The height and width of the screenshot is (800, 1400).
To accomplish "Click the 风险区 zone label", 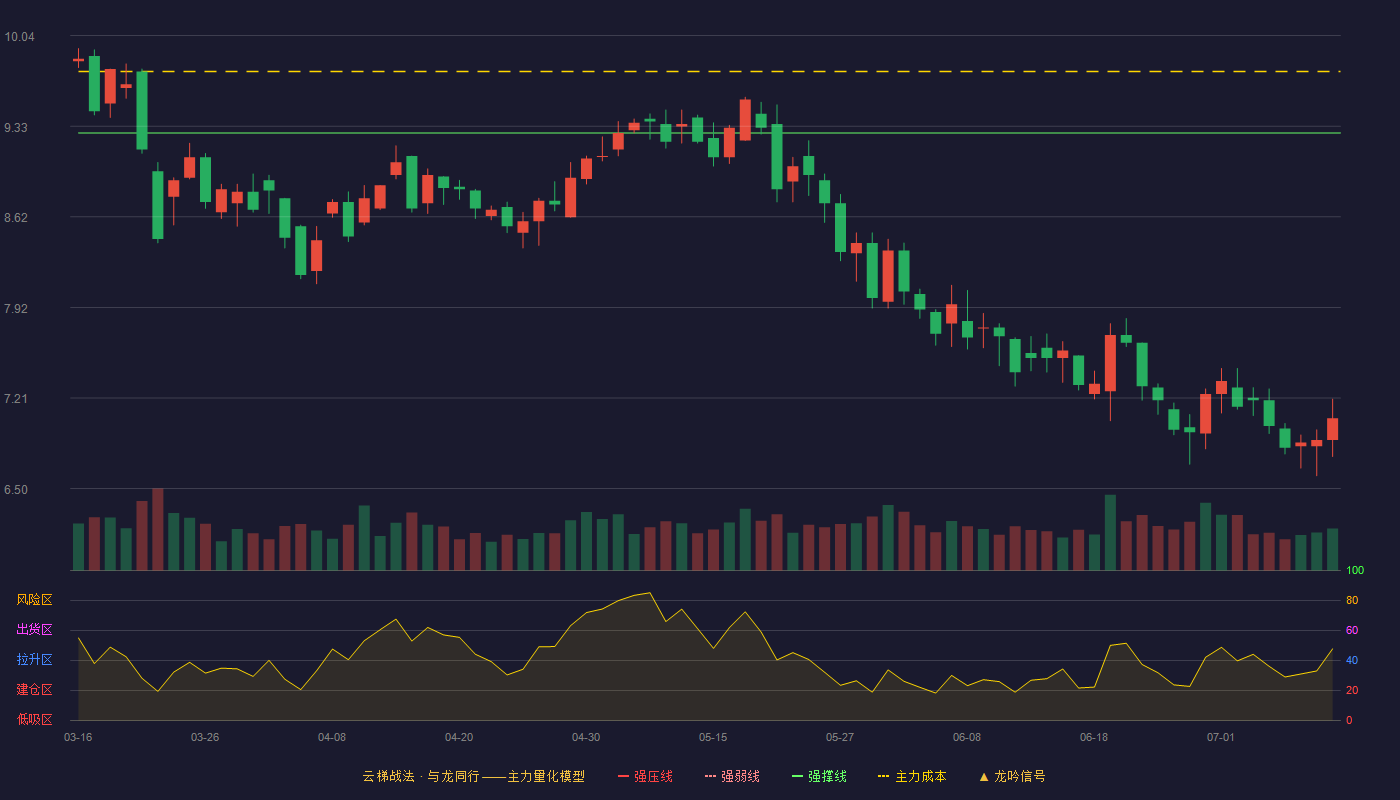I will [x=35, y=600].
